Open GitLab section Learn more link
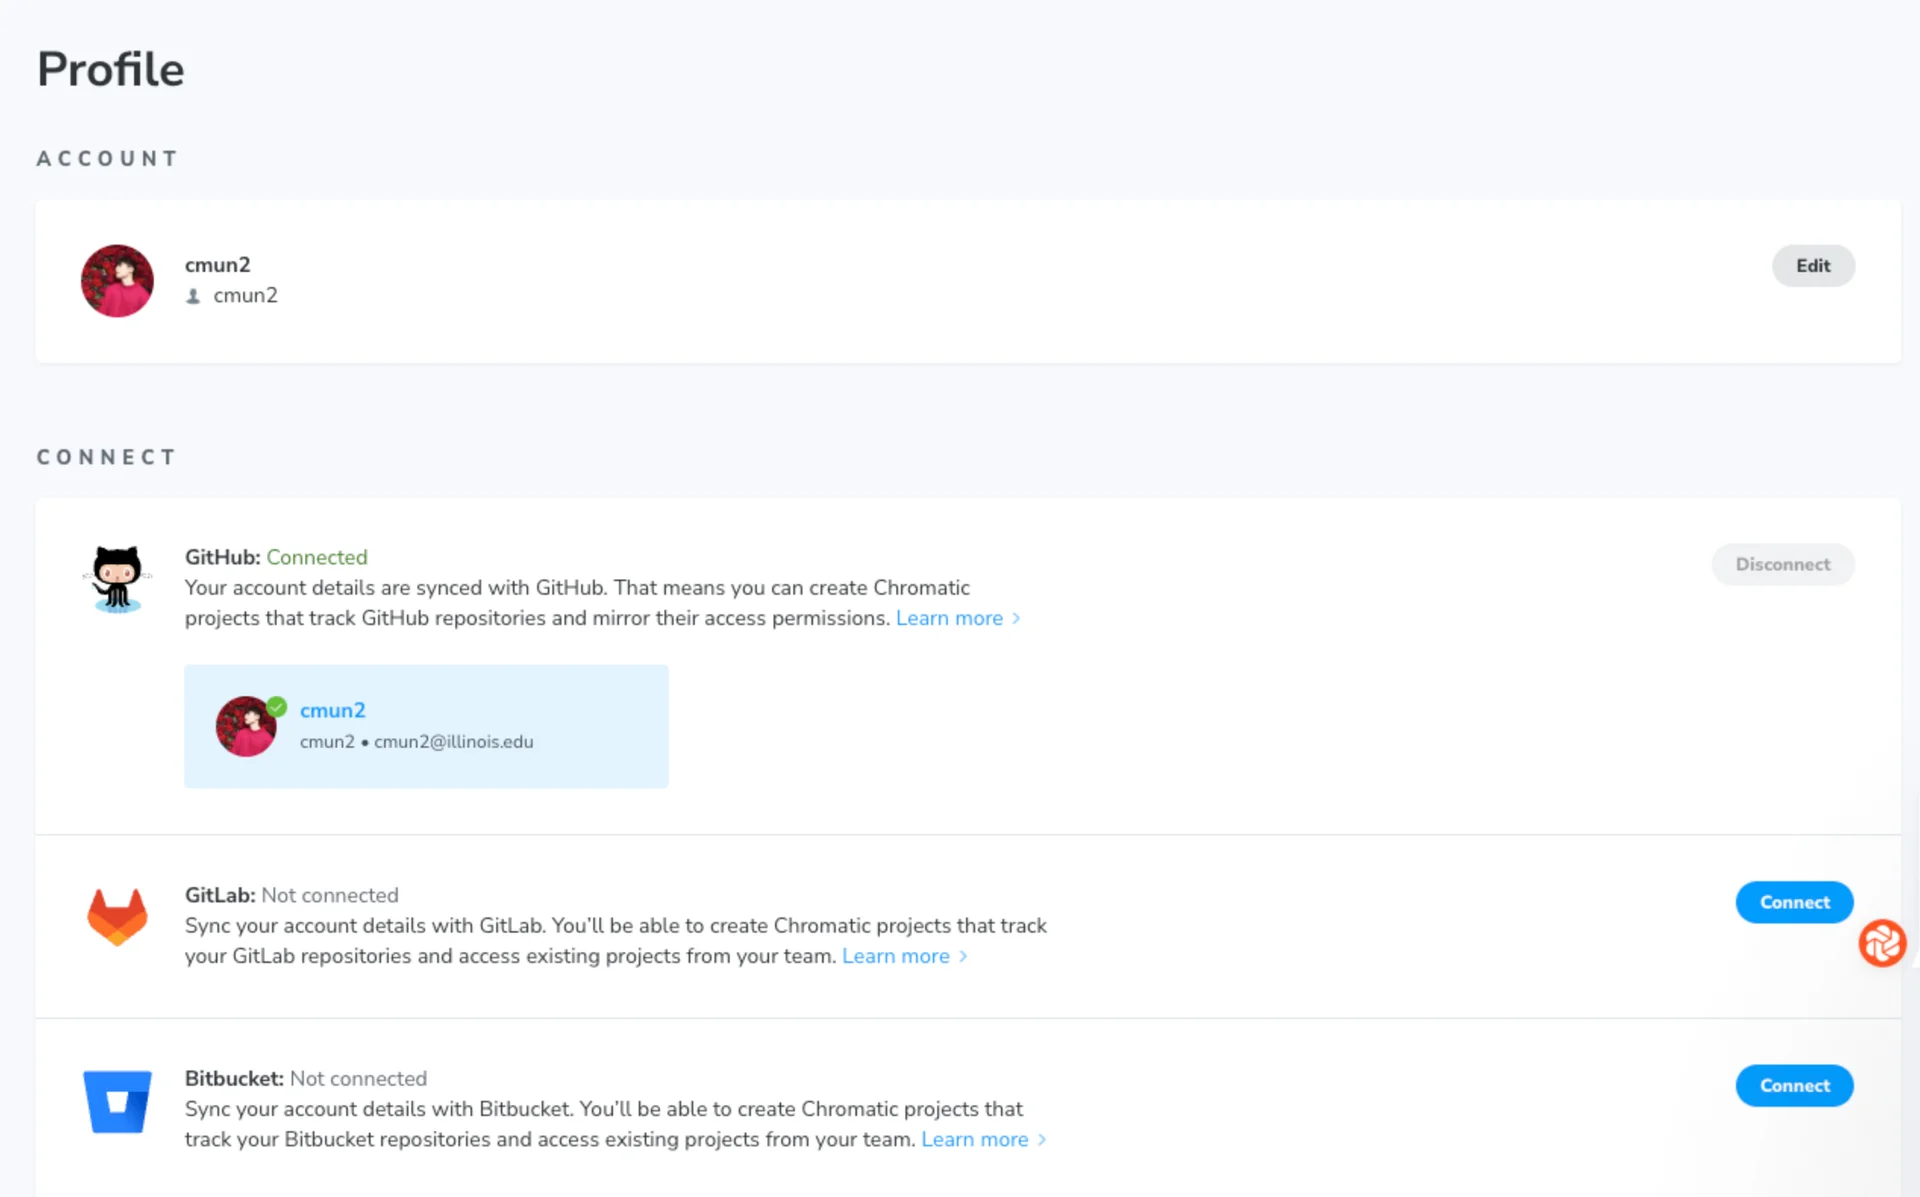 [x=895, y=956]
